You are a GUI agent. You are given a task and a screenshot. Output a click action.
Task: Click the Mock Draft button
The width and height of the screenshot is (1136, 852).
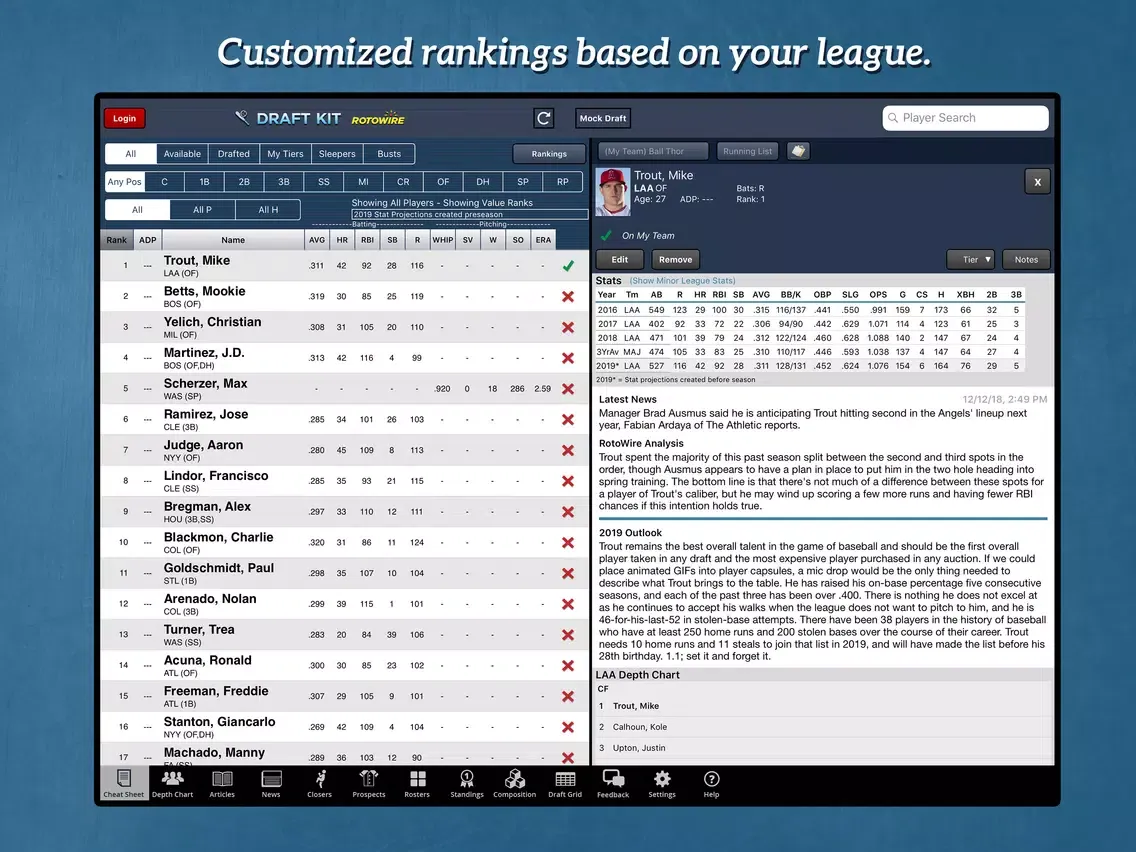(603, 118)
